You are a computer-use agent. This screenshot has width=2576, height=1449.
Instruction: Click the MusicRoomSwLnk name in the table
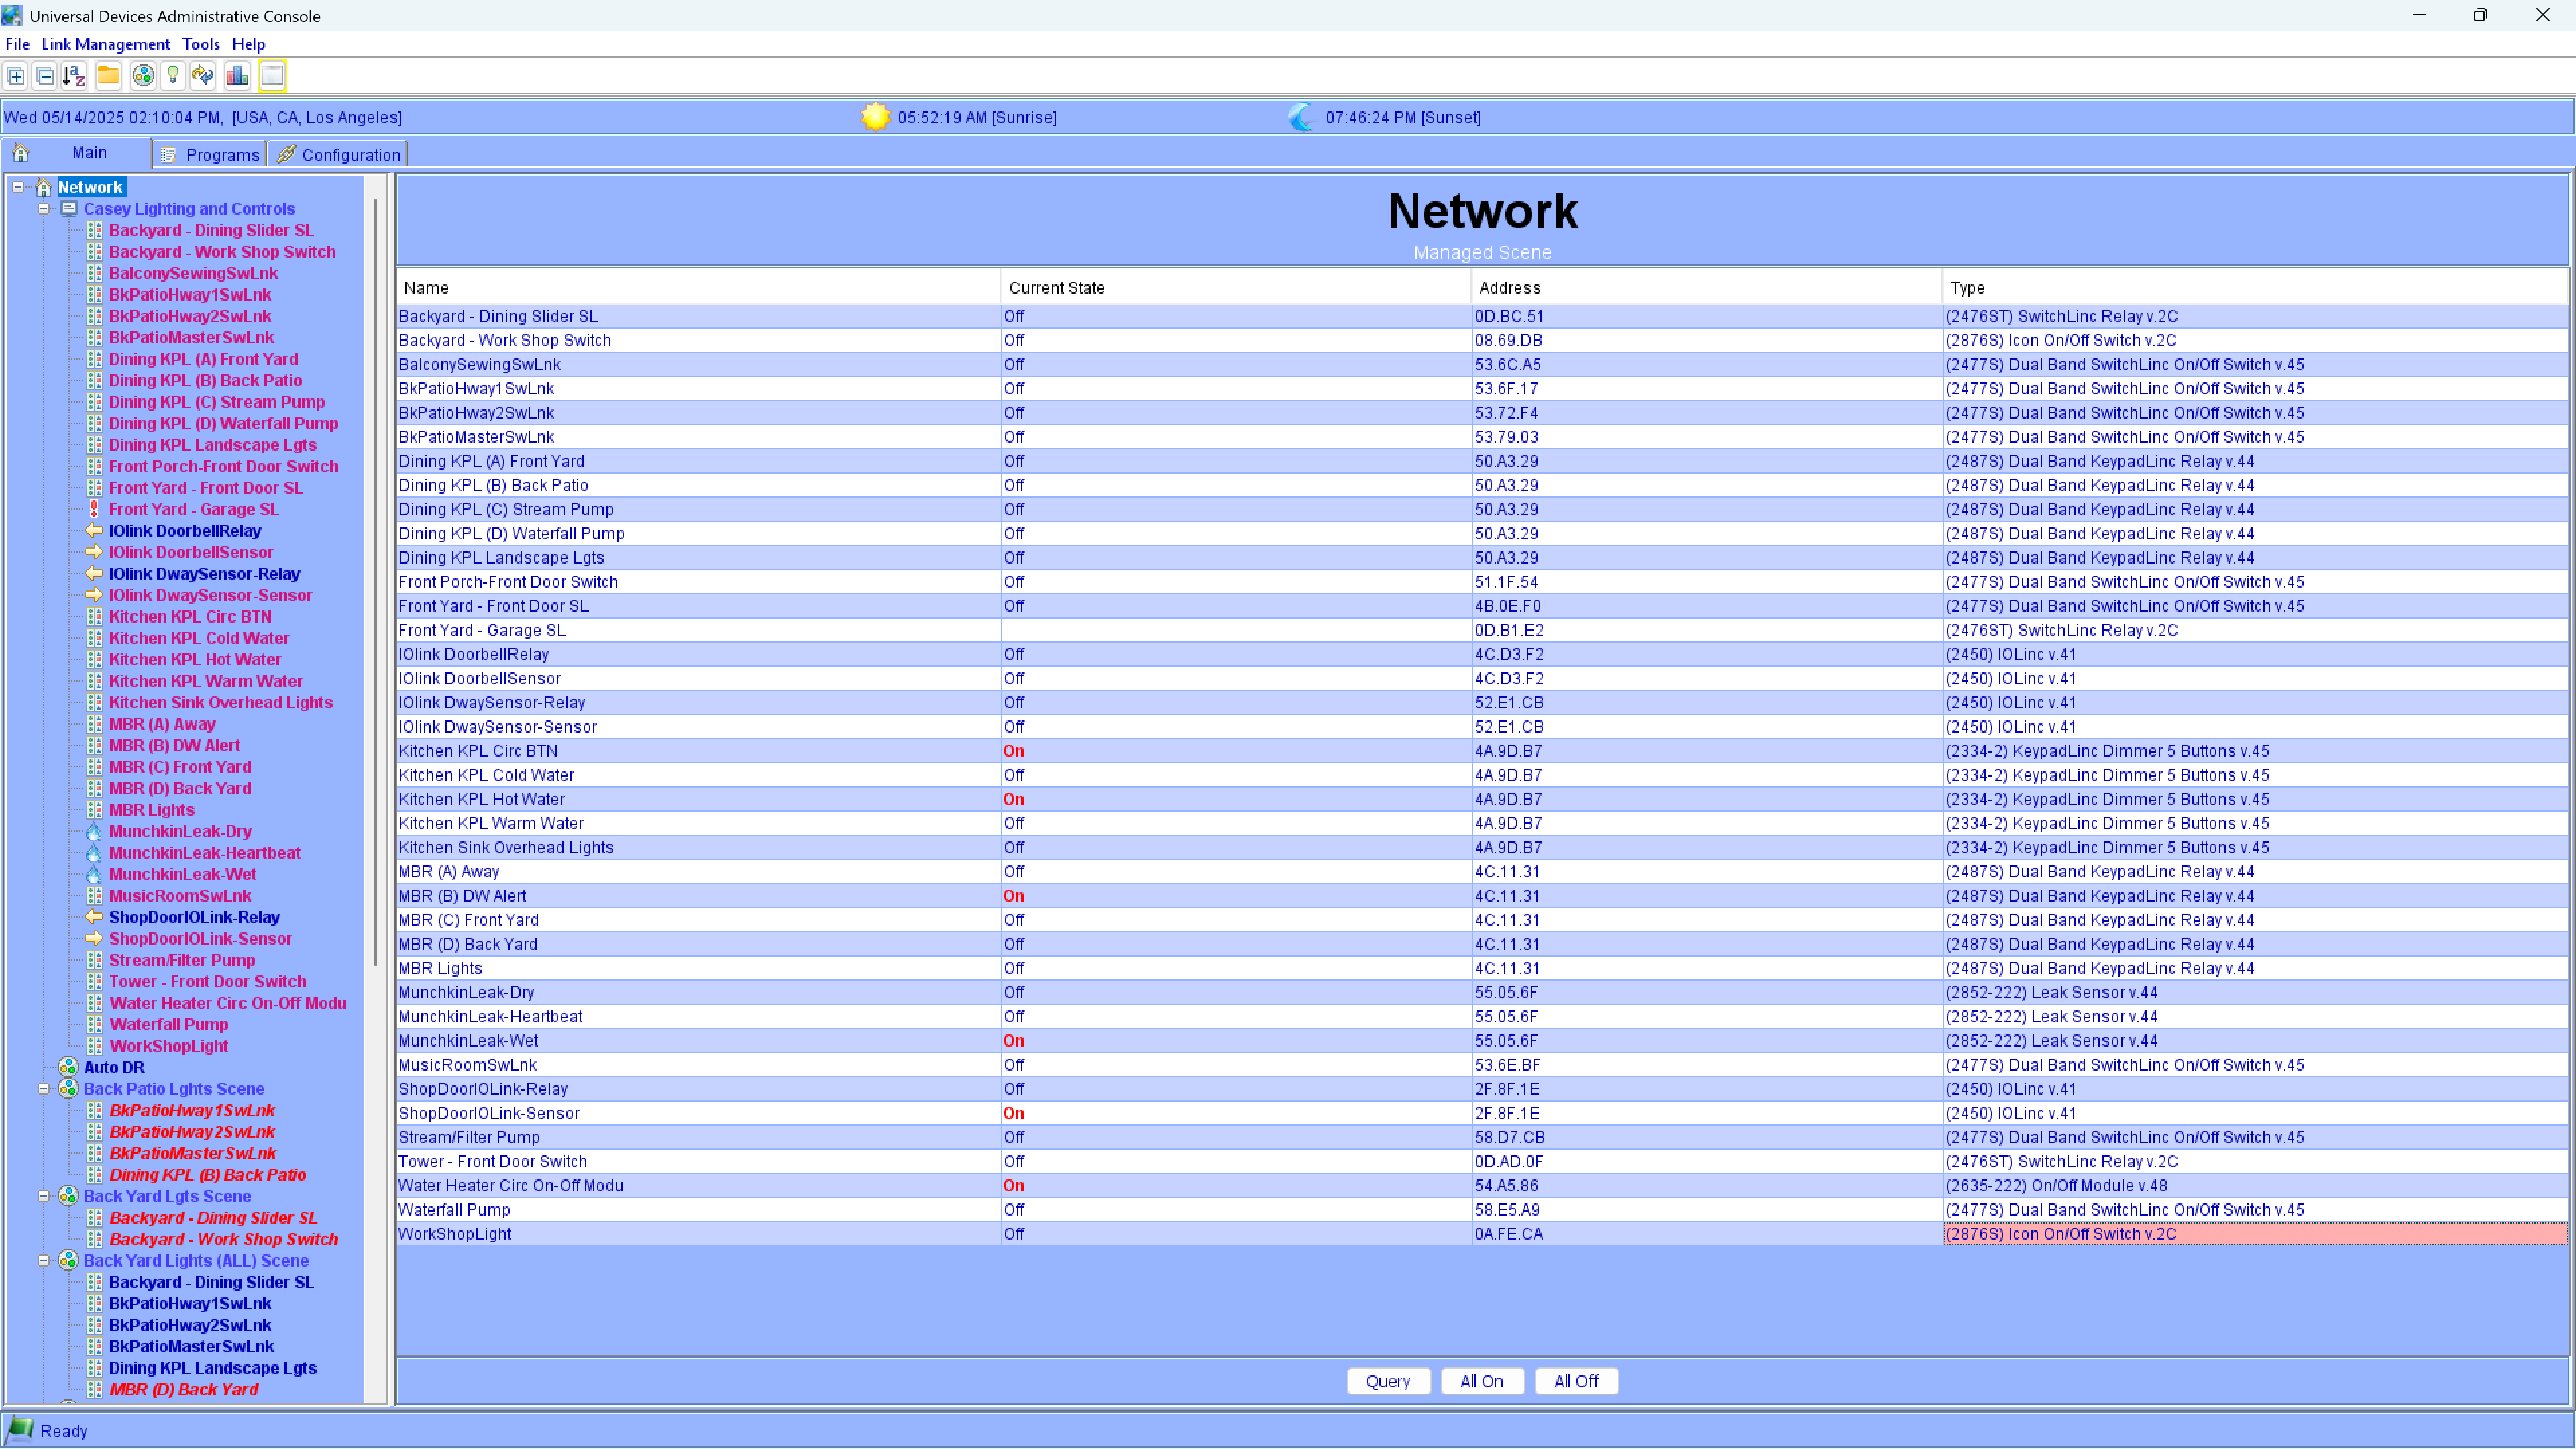[x=467, y=1065]
